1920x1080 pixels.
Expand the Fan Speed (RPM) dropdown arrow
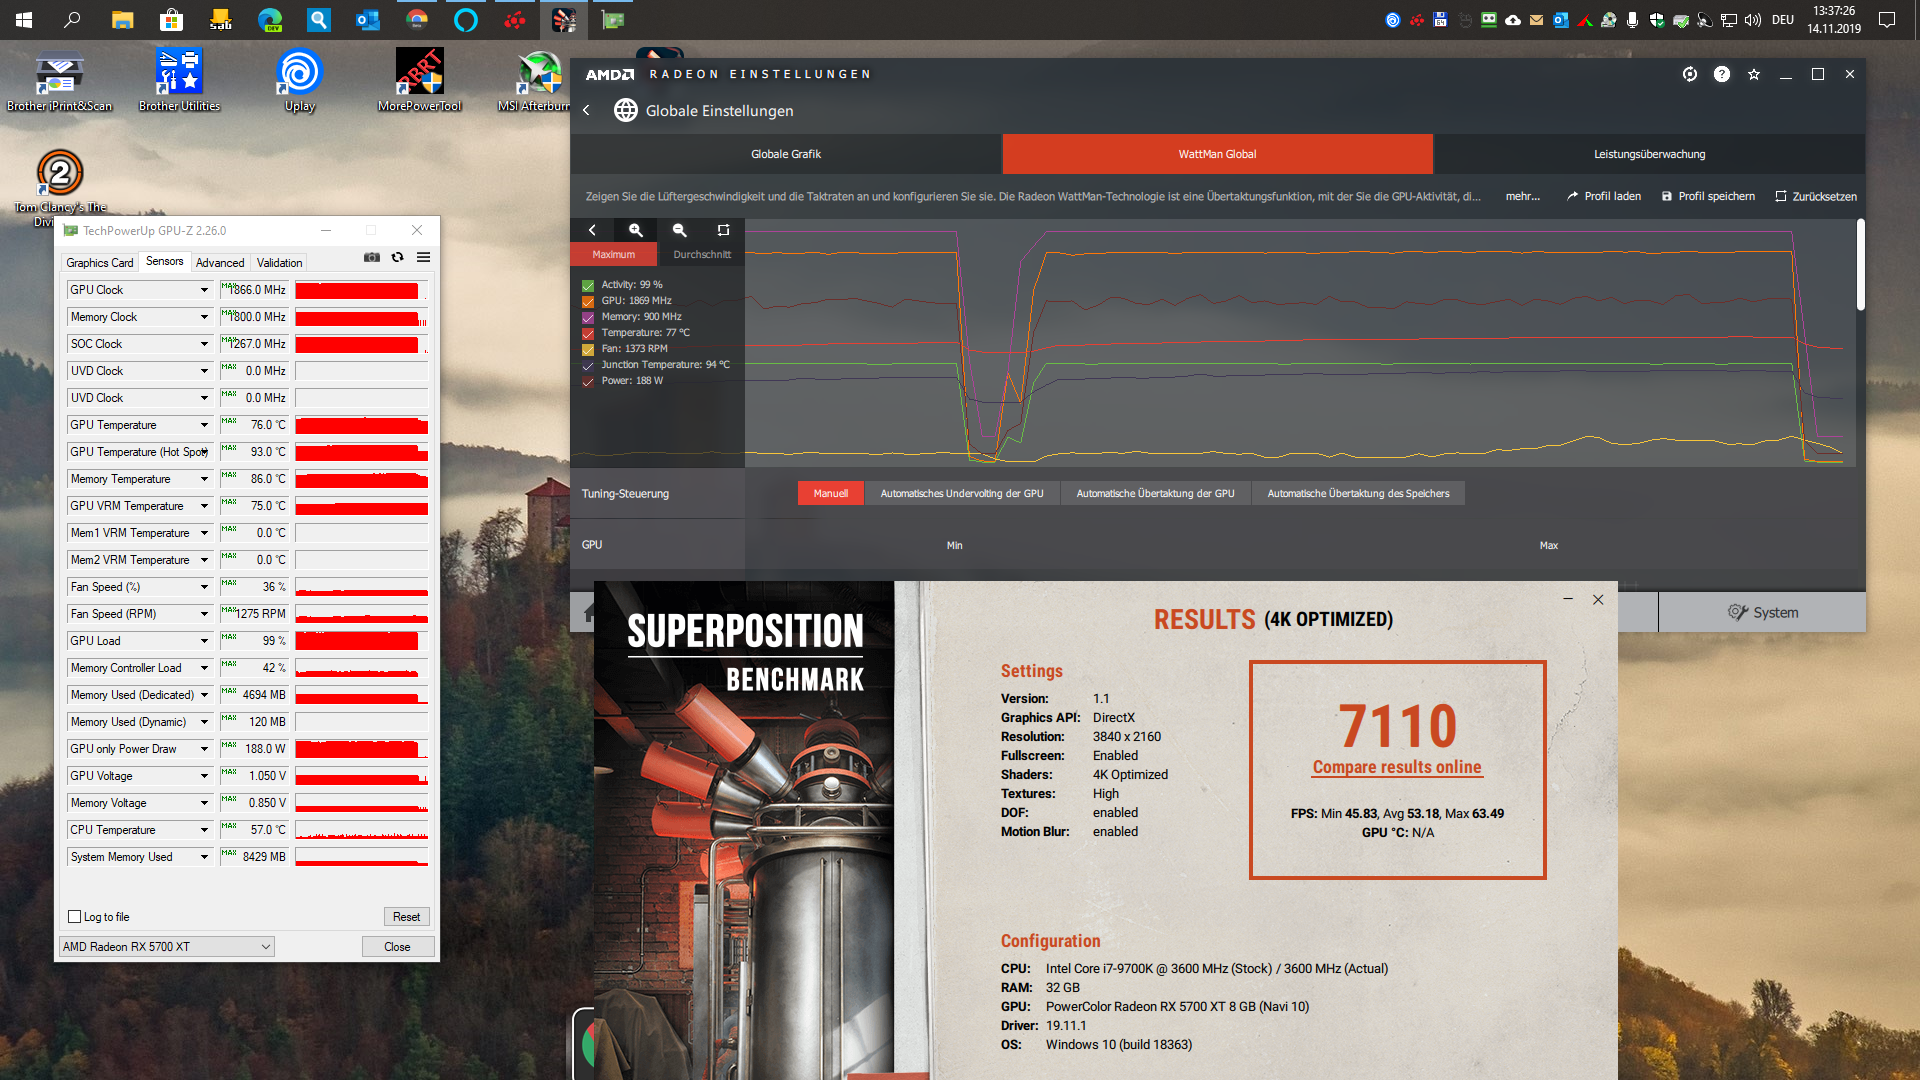[204, 614]
